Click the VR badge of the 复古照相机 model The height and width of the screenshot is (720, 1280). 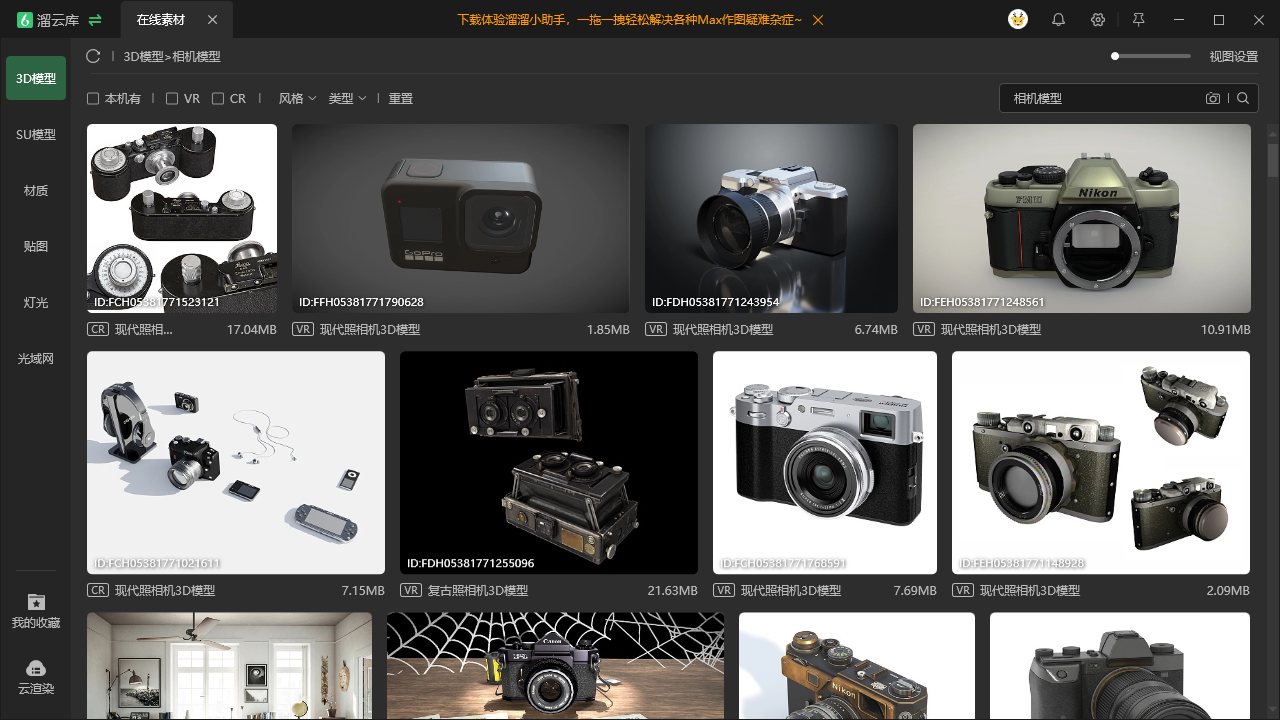coord(411,591)
